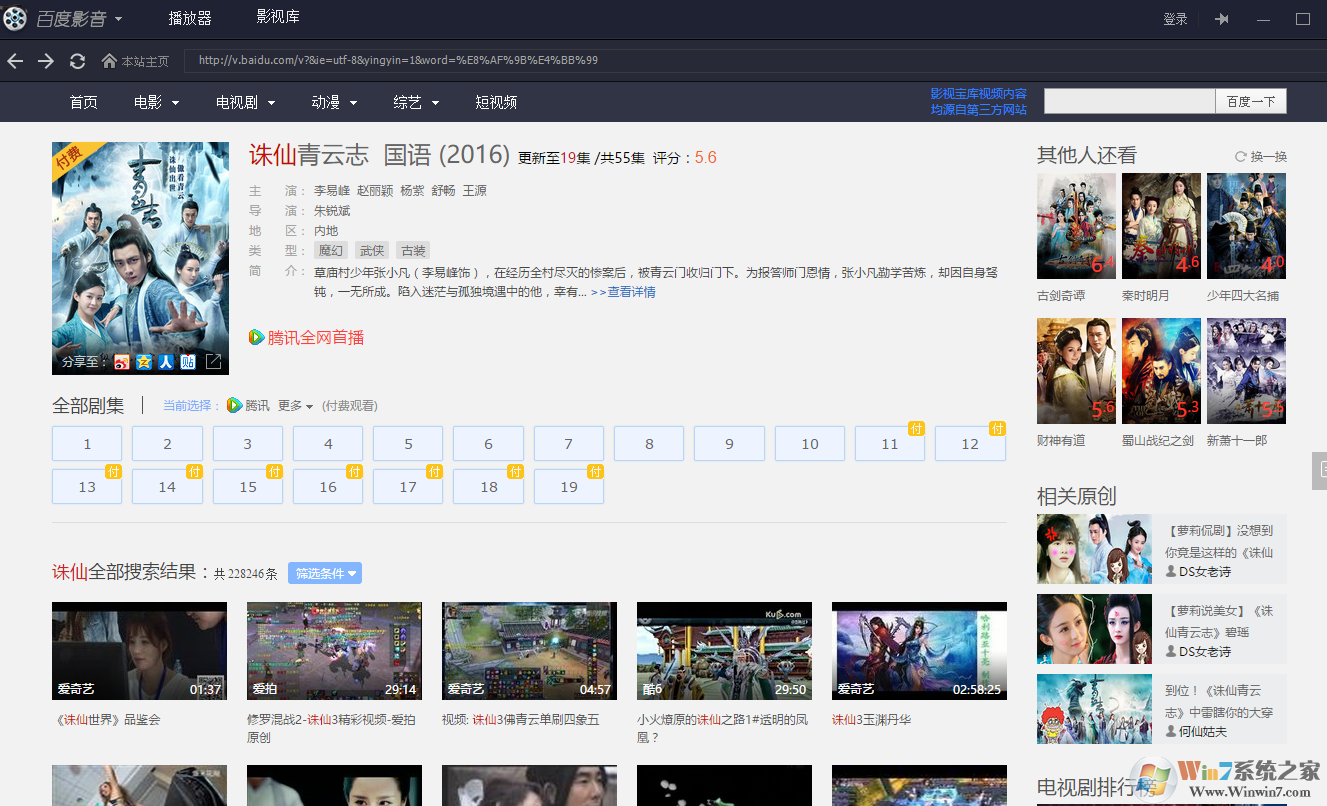
Task: Open the 查看详情 link in the synopsis
Action: click(x=631, y=291)
